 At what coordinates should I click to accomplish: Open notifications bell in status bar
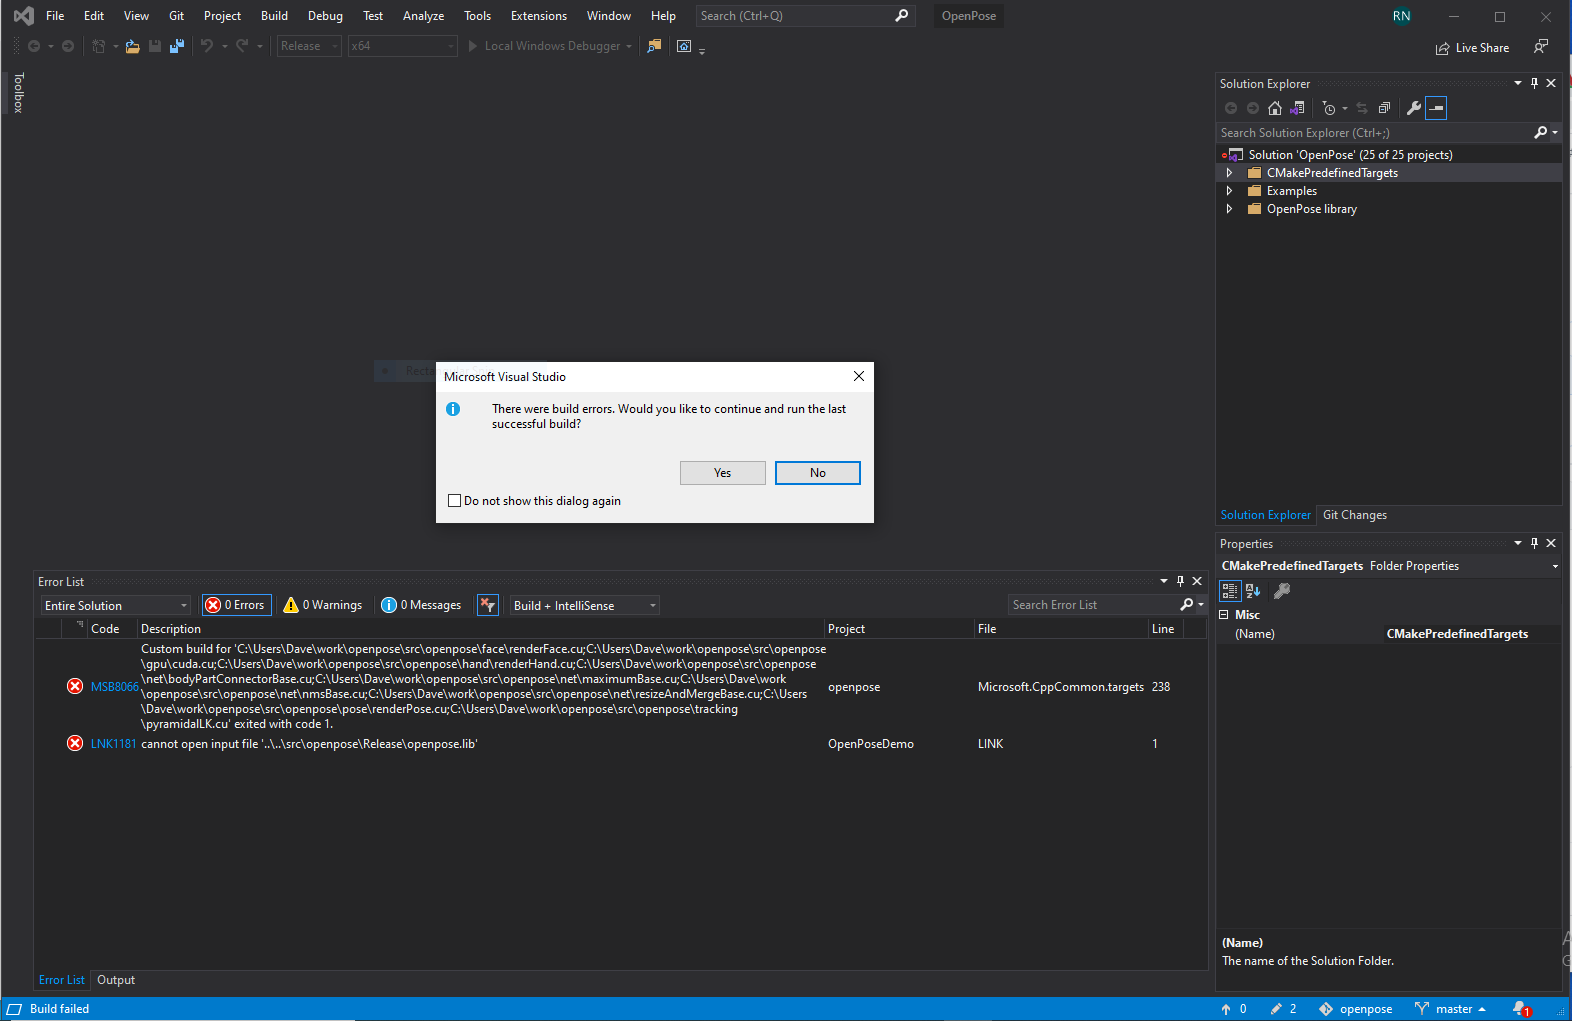1521,1009
